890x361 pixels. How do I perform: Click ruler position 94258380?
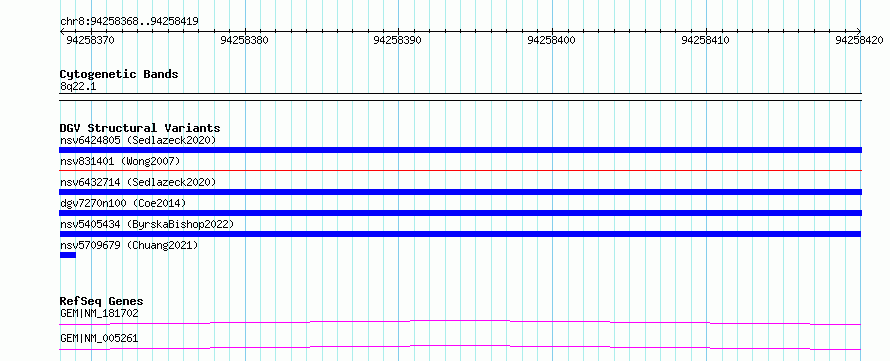pyautogui.click(x=244, y=40)
